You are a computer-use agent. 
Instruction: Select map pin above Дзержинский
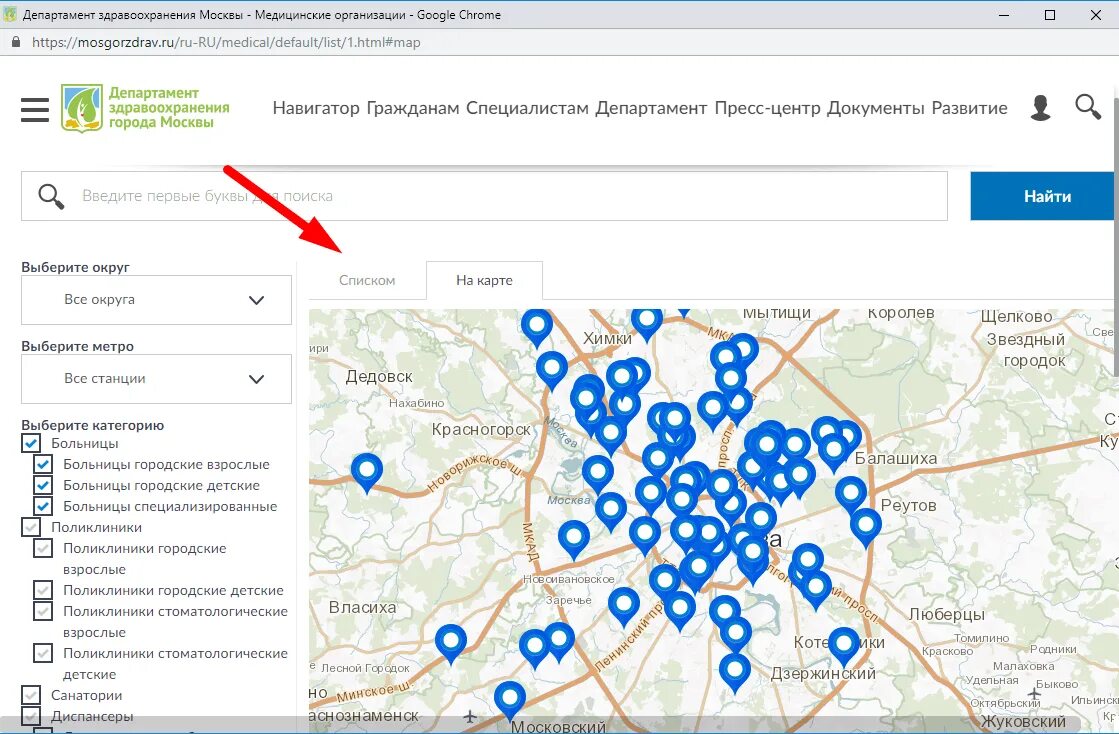tap(734, 673)
